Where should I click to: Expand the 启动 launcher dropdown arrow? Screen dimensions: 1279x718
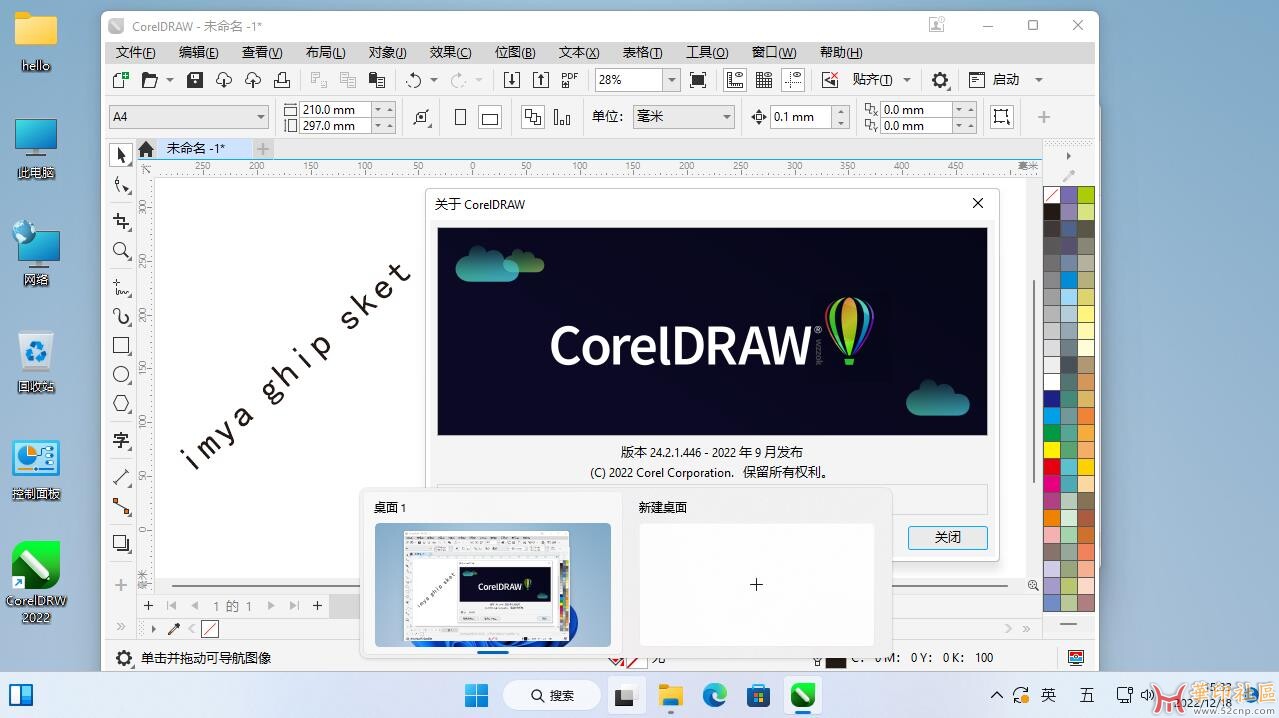click(1038, 80)
